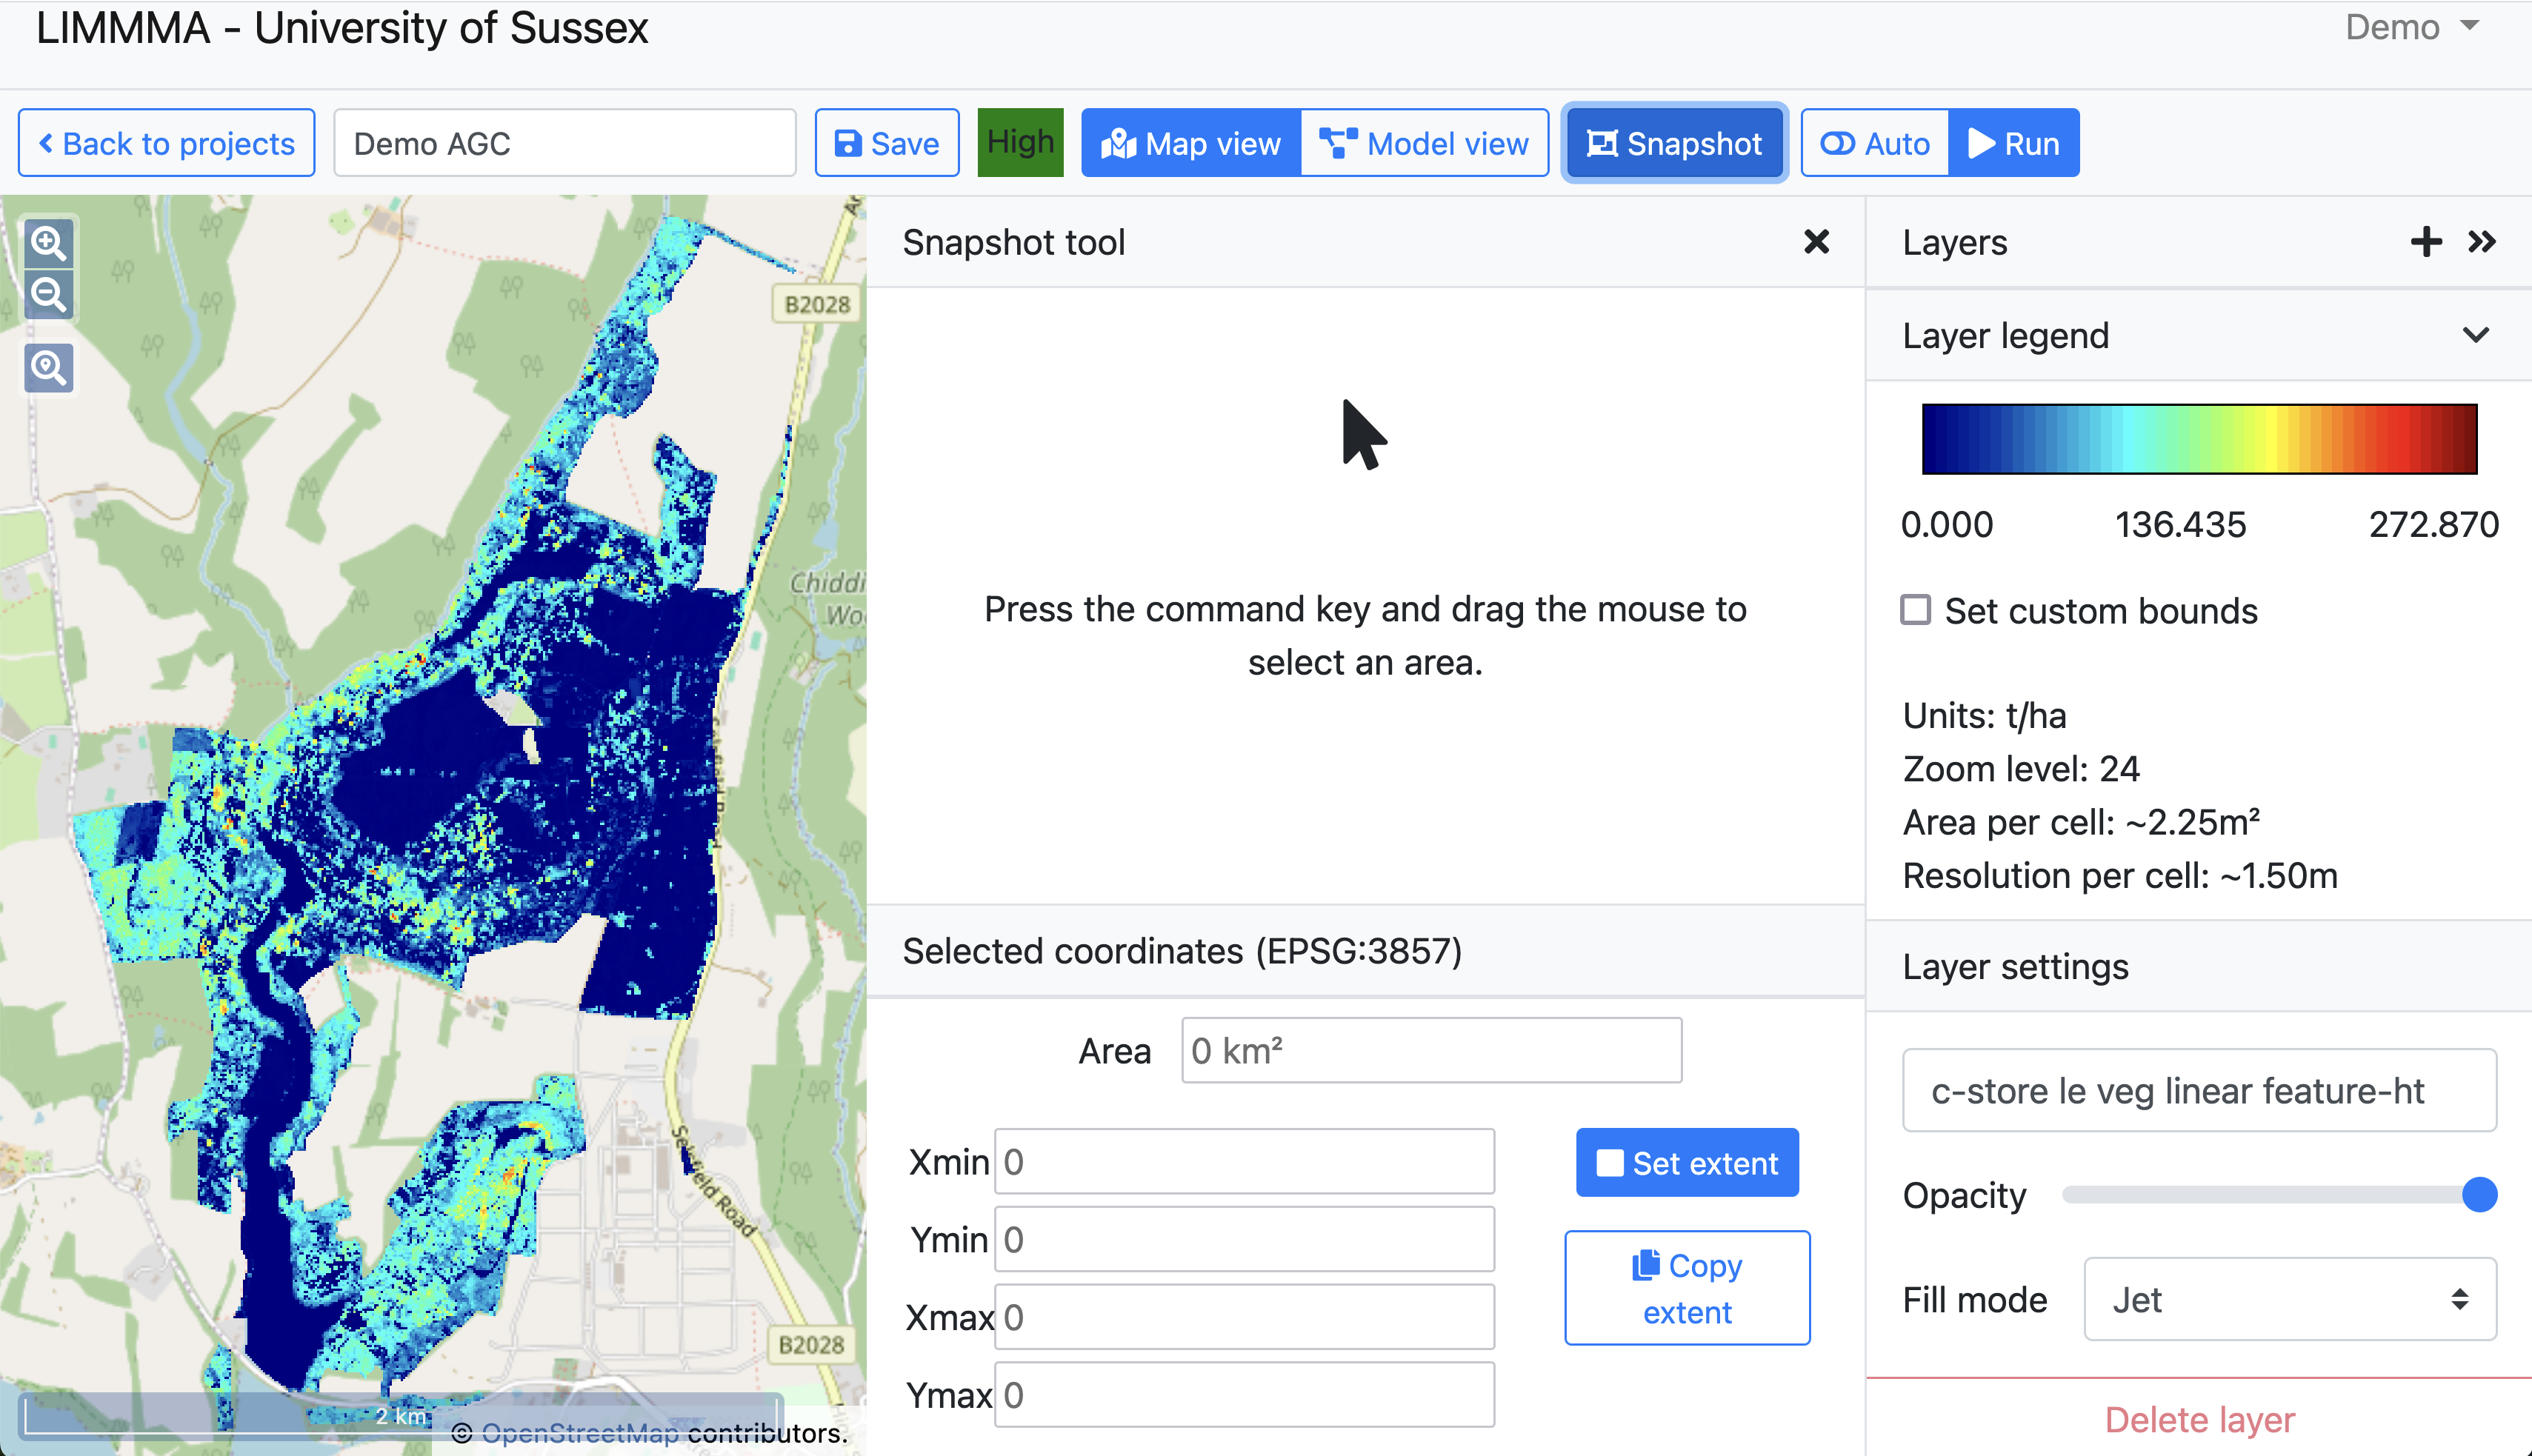Viewport: 2532px width, 1456px height.
Task: Switch to Model view
Action: click(x=1424, y=143)
